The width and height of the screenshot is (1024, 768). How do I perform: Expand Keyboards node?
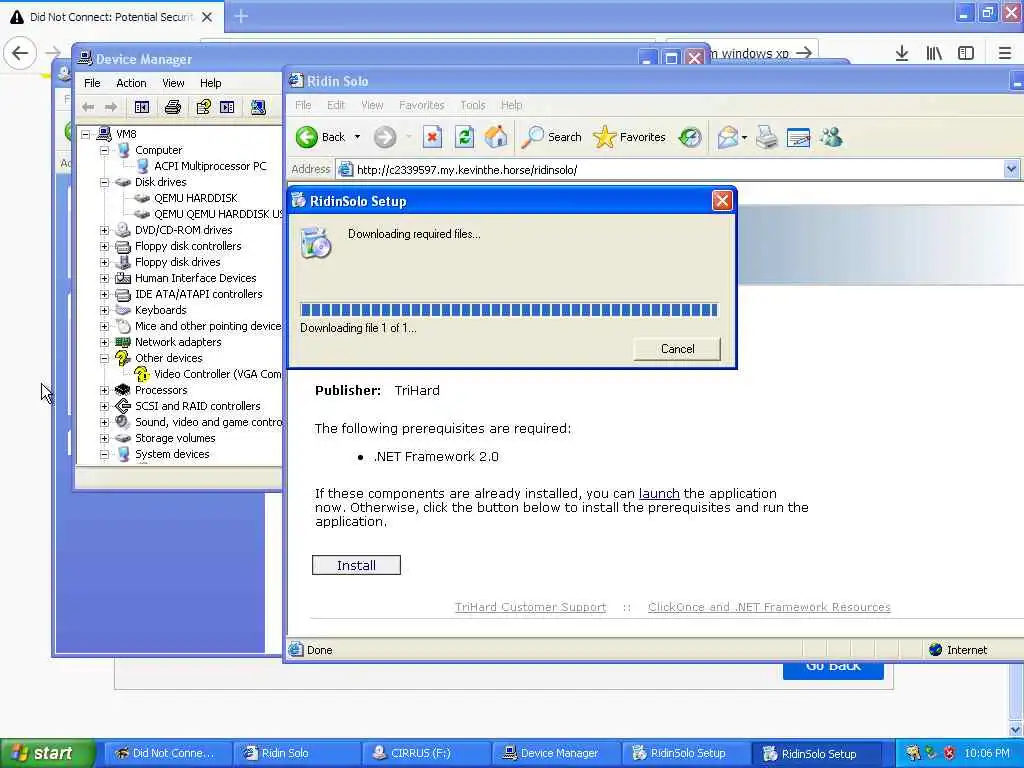tap(104, 310)
